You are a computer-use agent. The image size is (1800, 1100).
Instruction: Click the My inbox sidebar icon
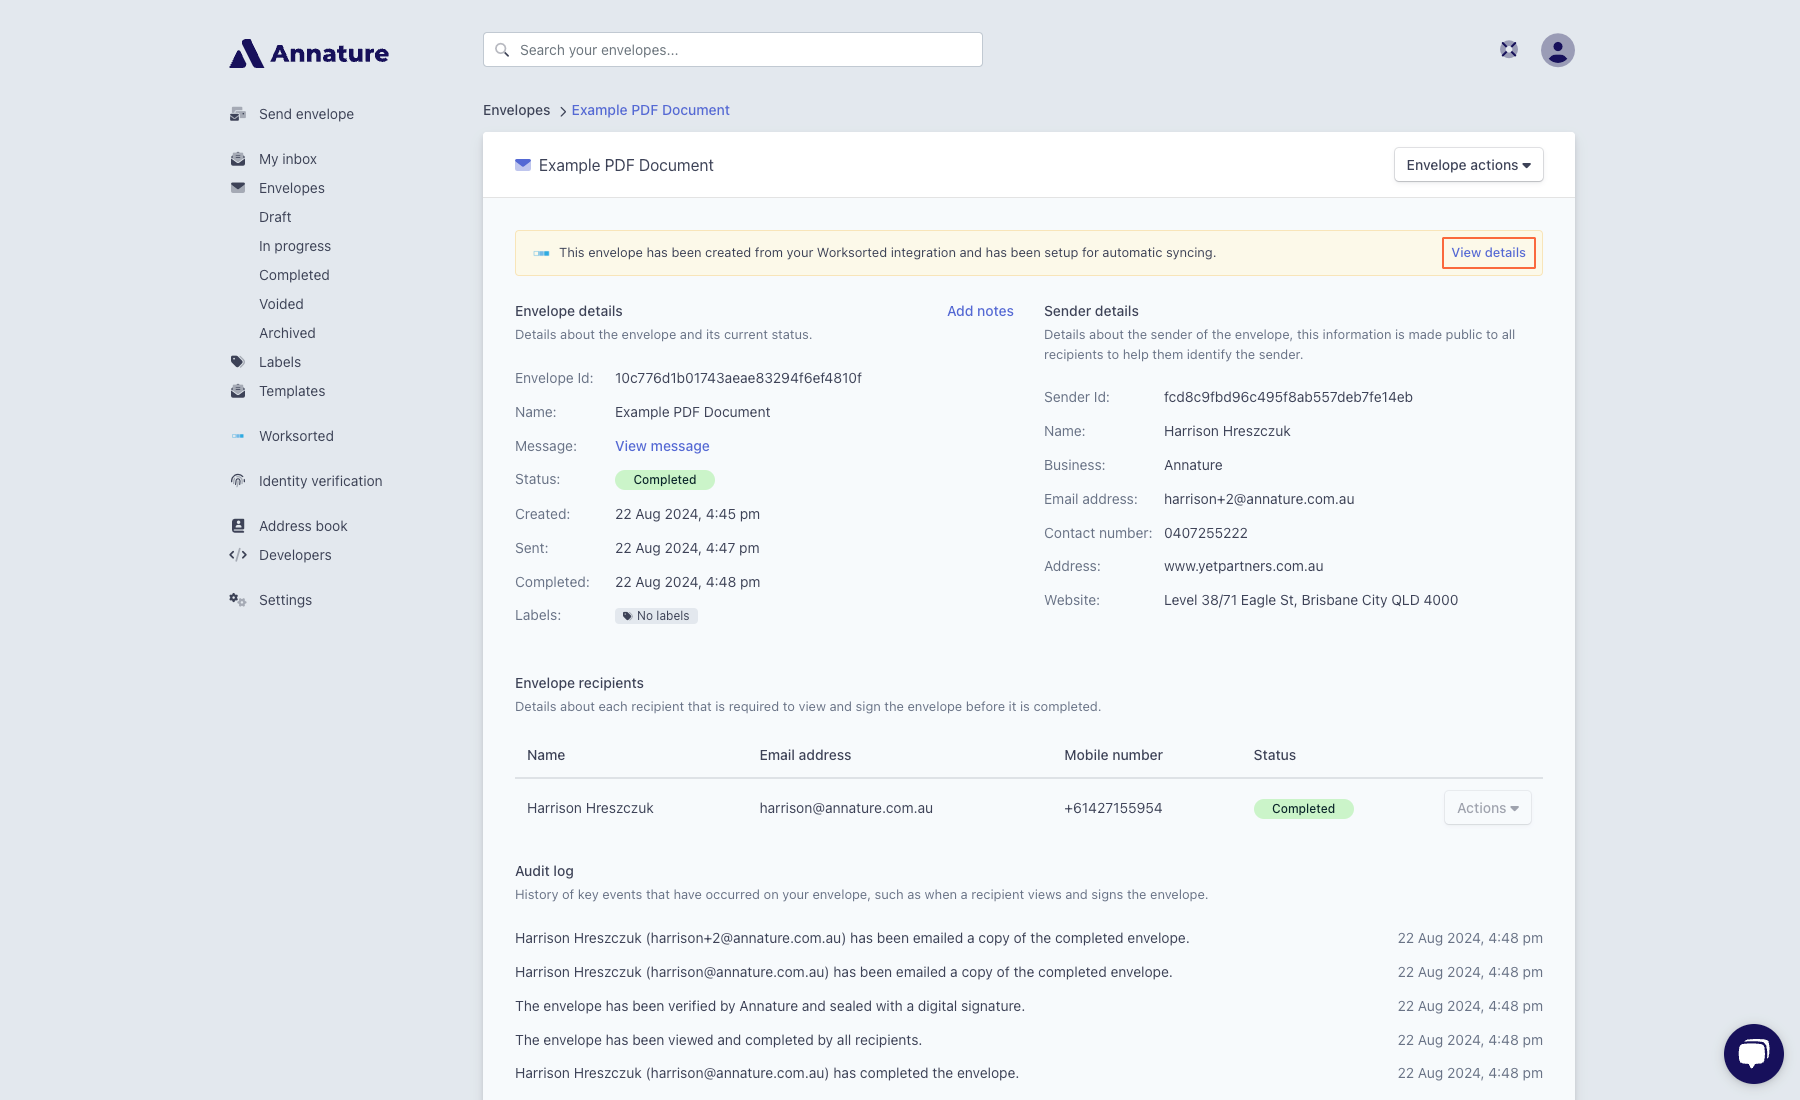pos(238,159)
